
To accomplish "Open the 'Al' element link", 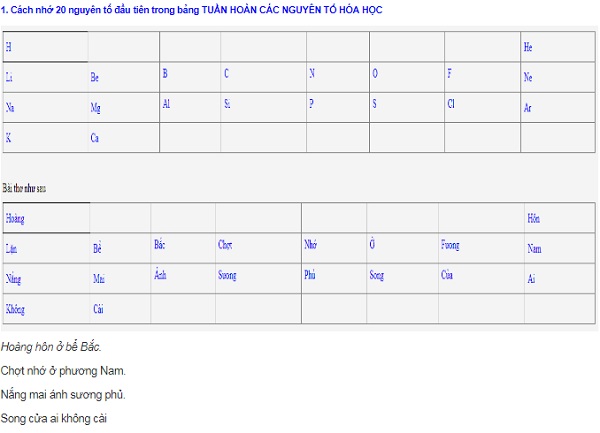I will (166, 103).
